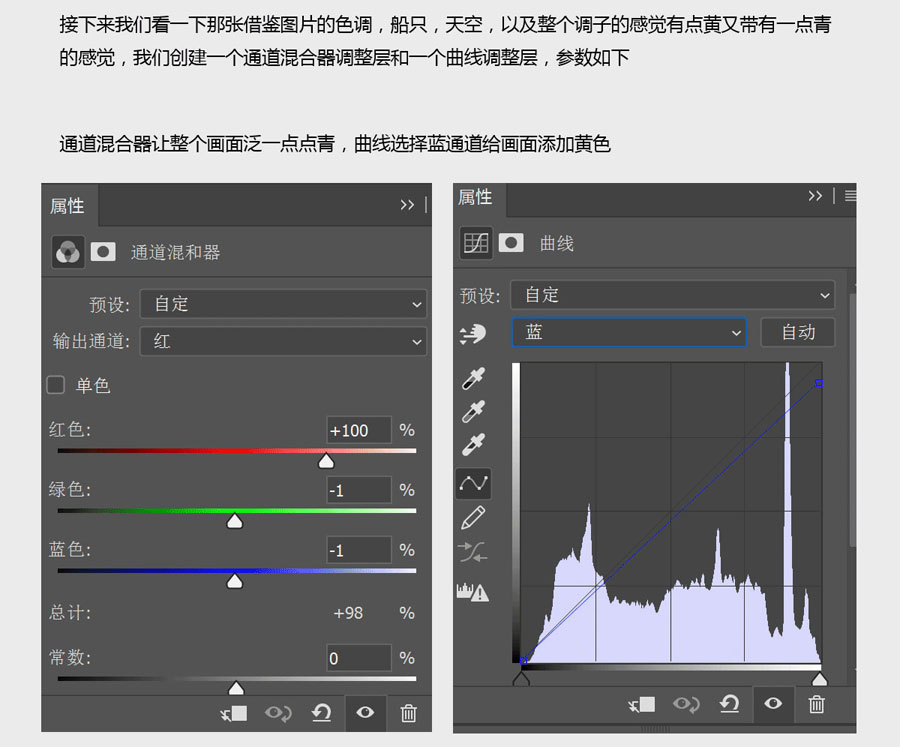Open the Channel Mixer 预设 preset dropdown
This screenshot has height=747, width=900.
point(283,304)
